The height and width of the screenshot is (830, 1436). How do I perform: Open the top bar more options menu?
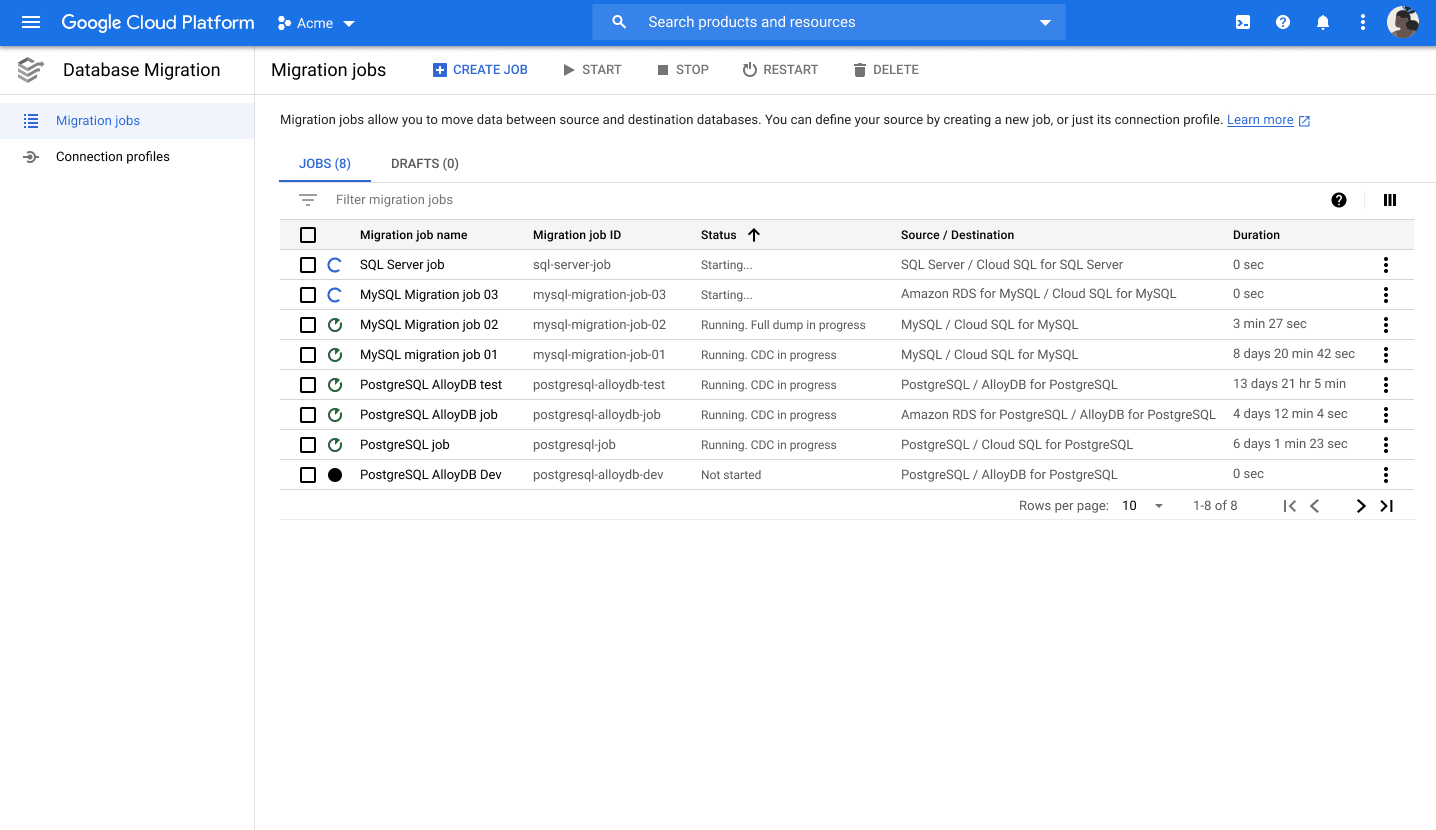click(1363, 22)
